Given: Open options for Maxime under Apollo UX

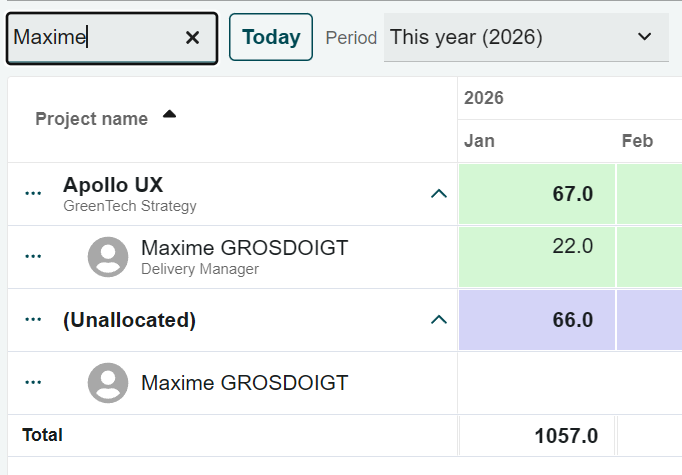Looking at the screenshot, I should [33, 257].
